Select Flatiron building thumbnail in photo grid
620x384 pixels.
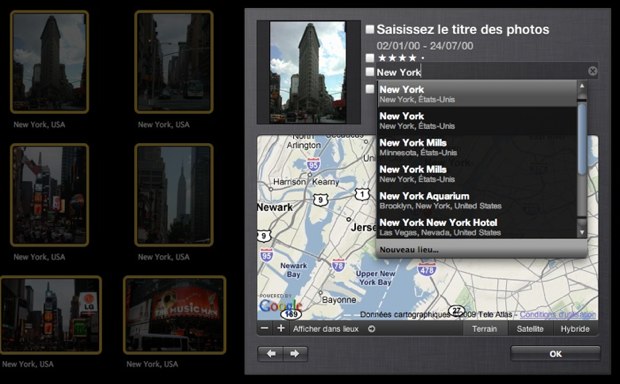[x=49, y=62]
